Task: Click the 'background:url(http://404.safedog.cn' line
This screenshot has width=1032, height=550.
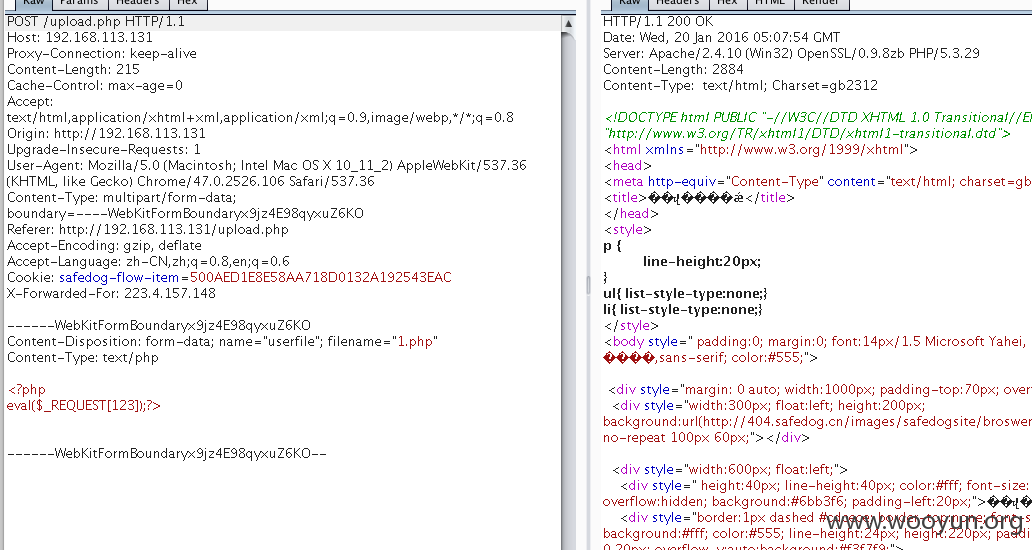Action: pyautogui.click(x=817, y=422)
